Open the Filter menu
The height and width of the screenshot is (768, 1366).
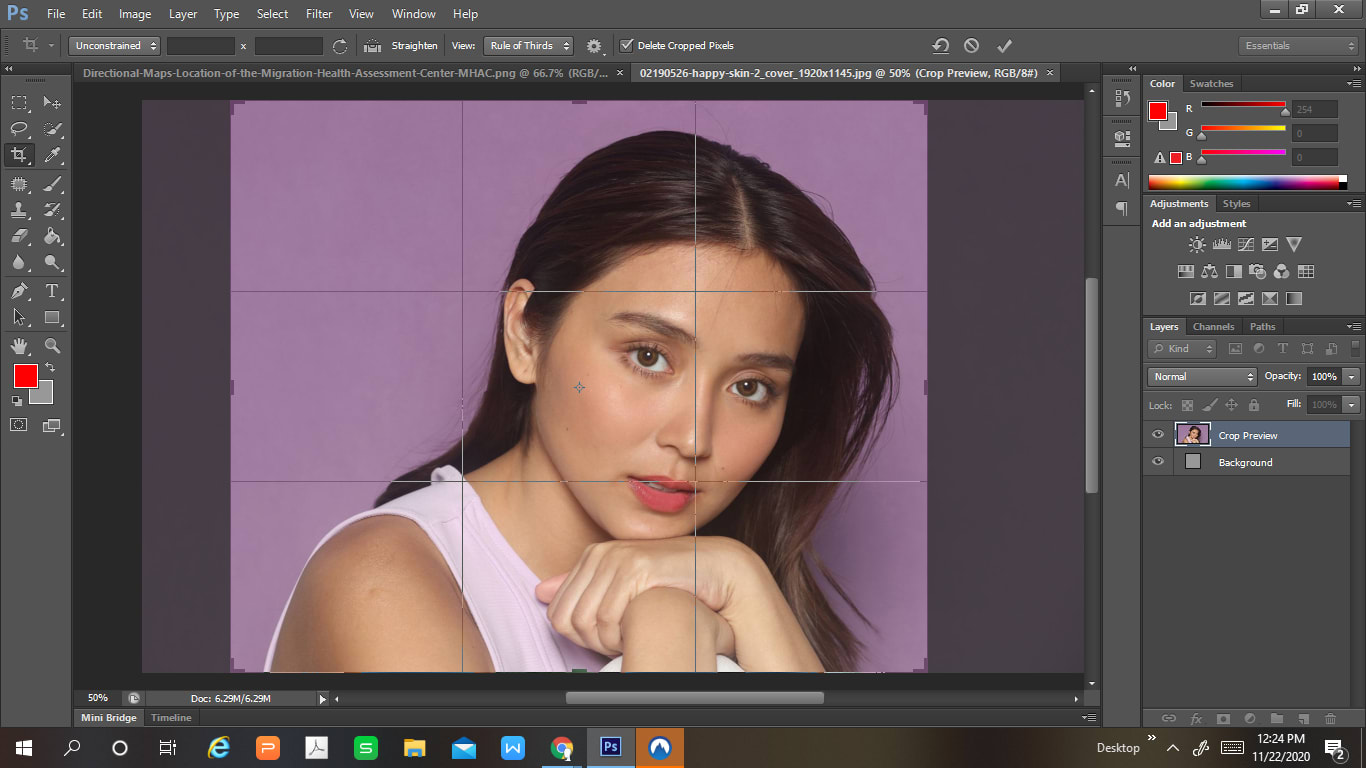tap(319, 14)
